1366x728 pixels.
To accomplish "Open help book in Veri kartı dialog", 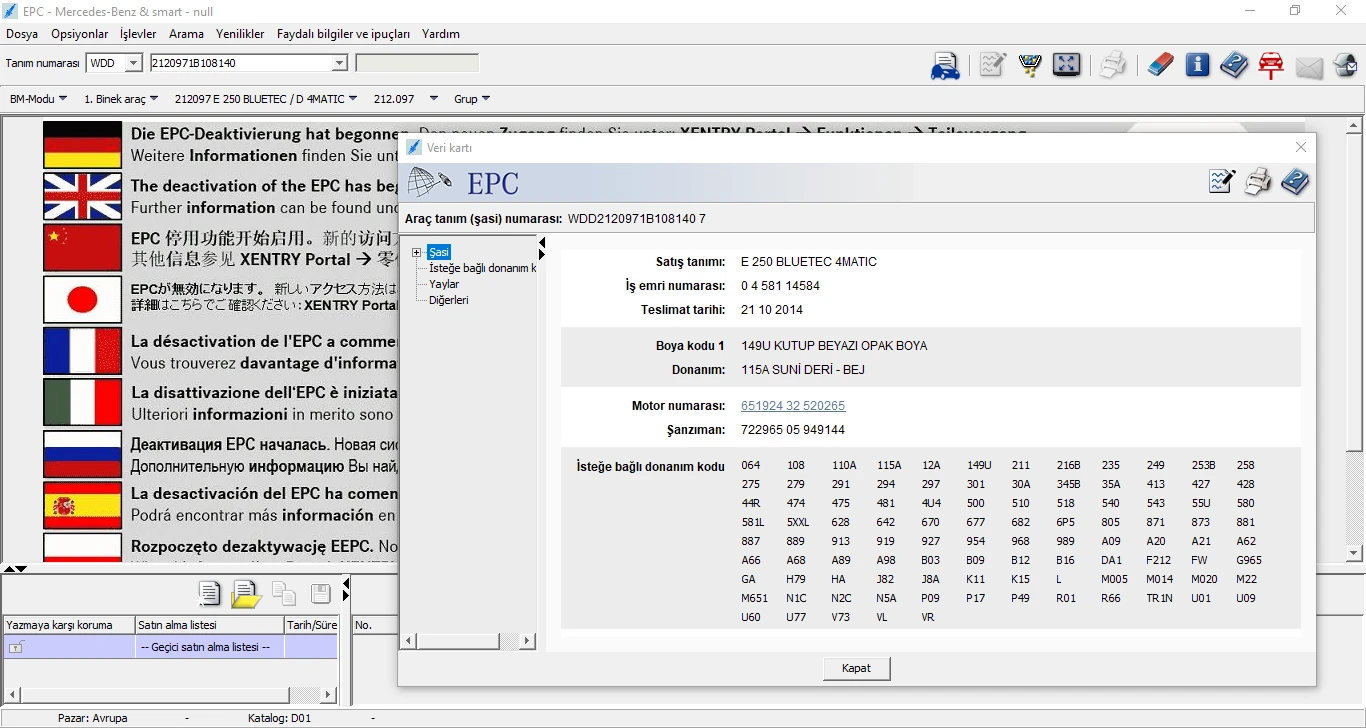I will tap(1295, 182).
